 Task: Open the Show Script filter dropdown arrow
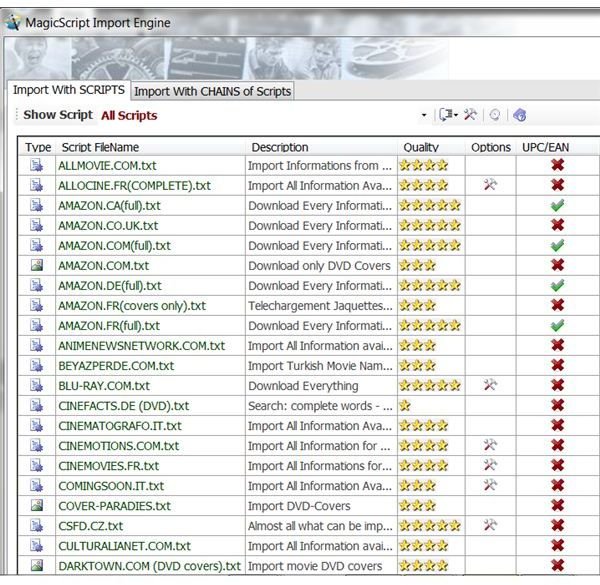click(x=424, y=115)
